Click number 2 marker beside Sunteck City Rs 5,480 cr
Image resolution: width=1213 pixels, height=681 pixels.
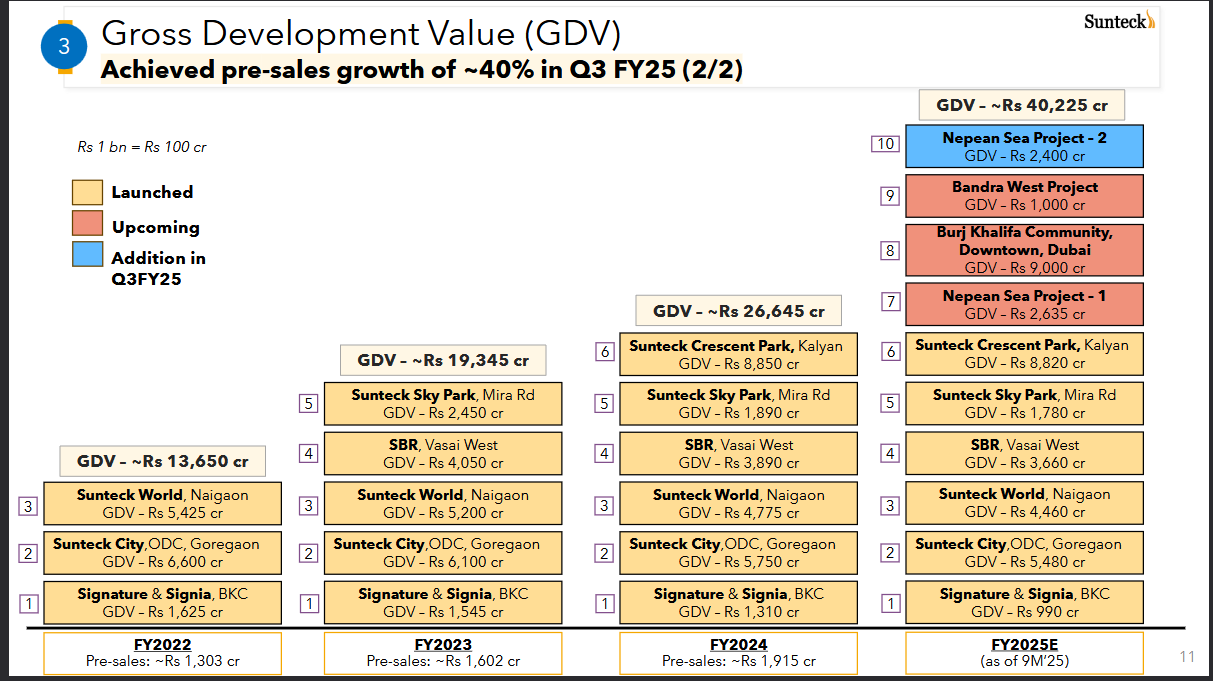pyautogui.click(x=890, y=553)
